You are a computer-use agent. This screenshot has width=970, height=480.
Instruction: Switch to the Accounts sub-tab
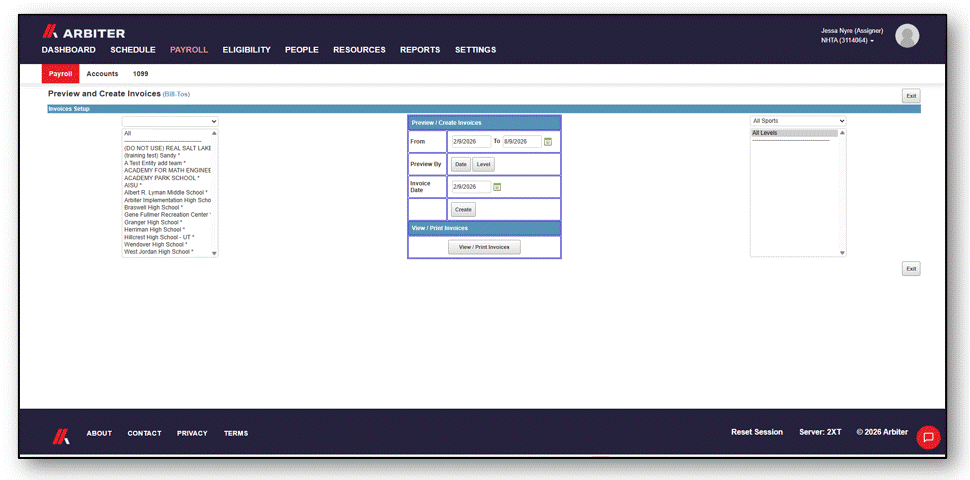coord(102,74)
